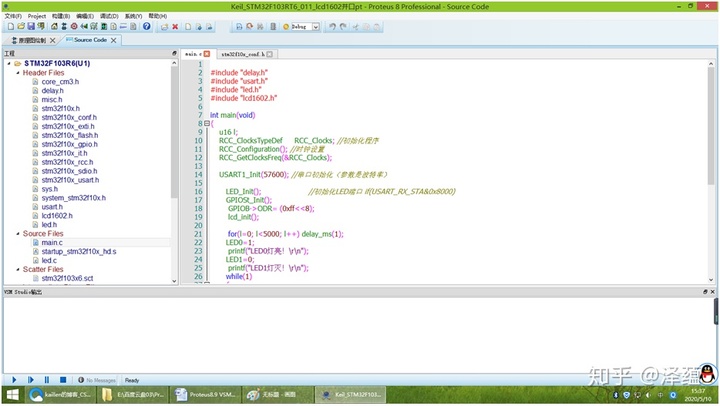This screenshot has height=406, width=720.
Task: Switch to Proteus8.9 VSM taskbar item
Action: (x=206, y=395)
